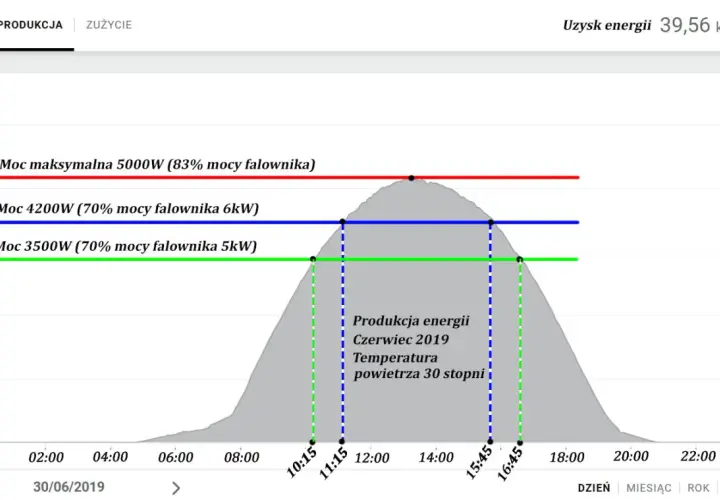Click the 10:15 point on green line
Image resolution: width=720 pixels, height=500 pixels.
coord(313,259)
